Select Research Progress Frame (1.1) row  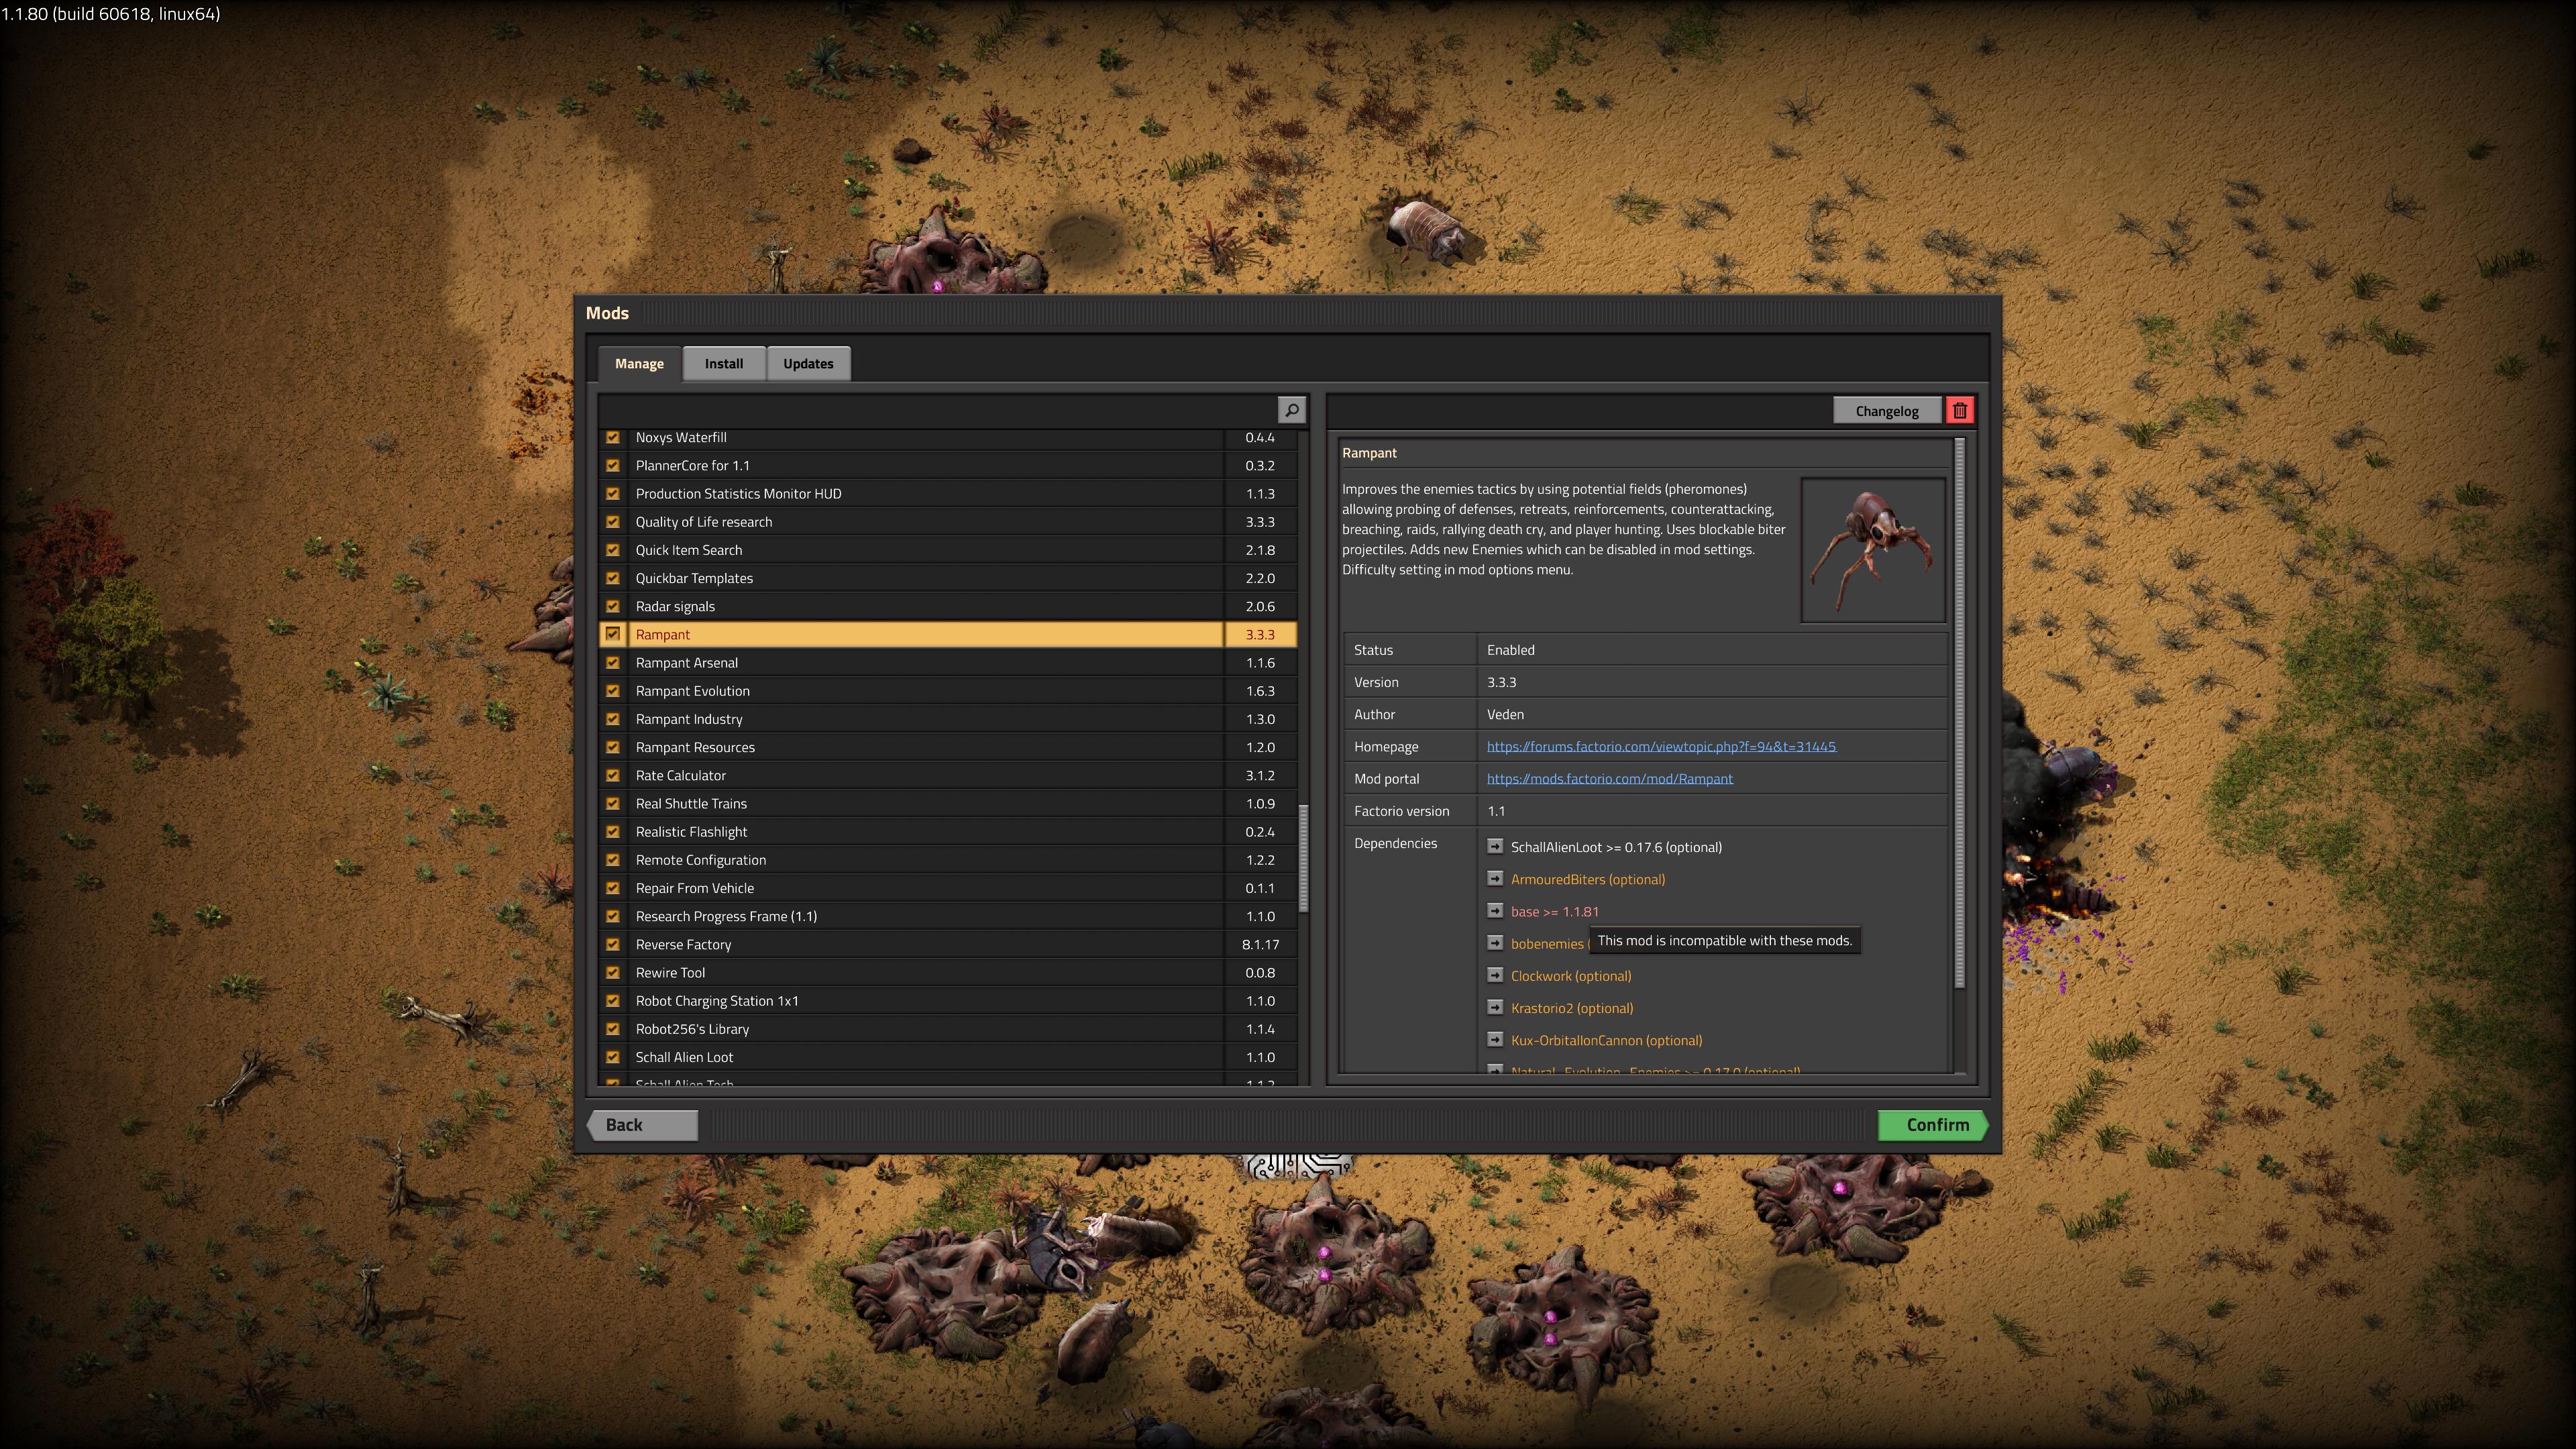(948, 915)
